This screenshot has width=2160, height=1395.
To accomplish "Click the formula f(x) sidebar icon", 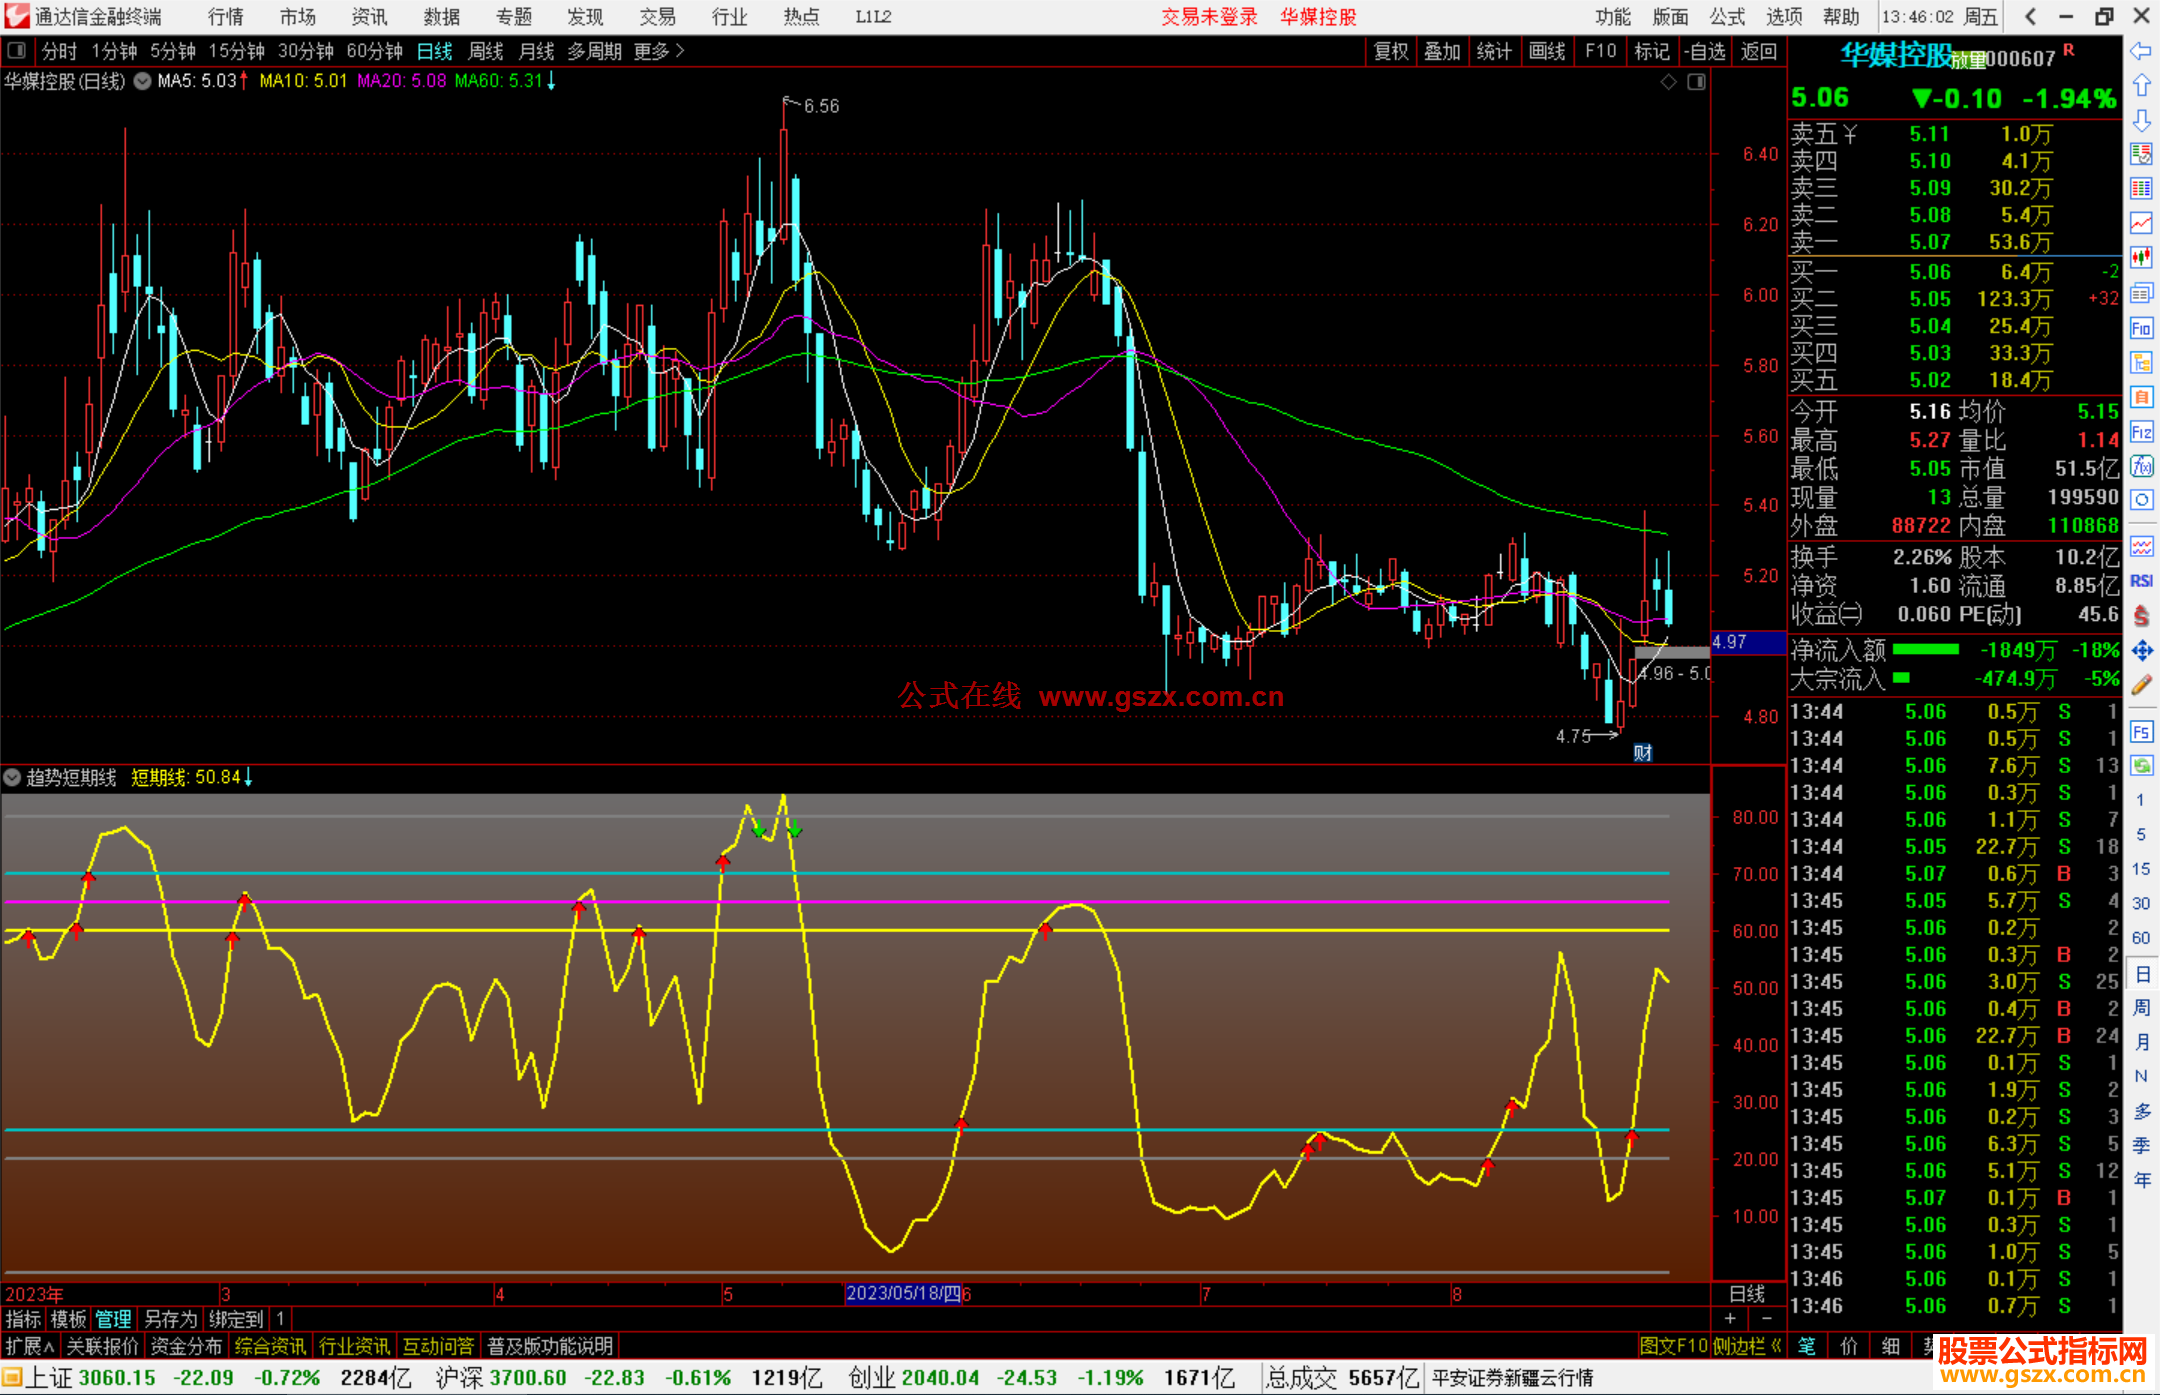I will click(x=2141, y=466).
